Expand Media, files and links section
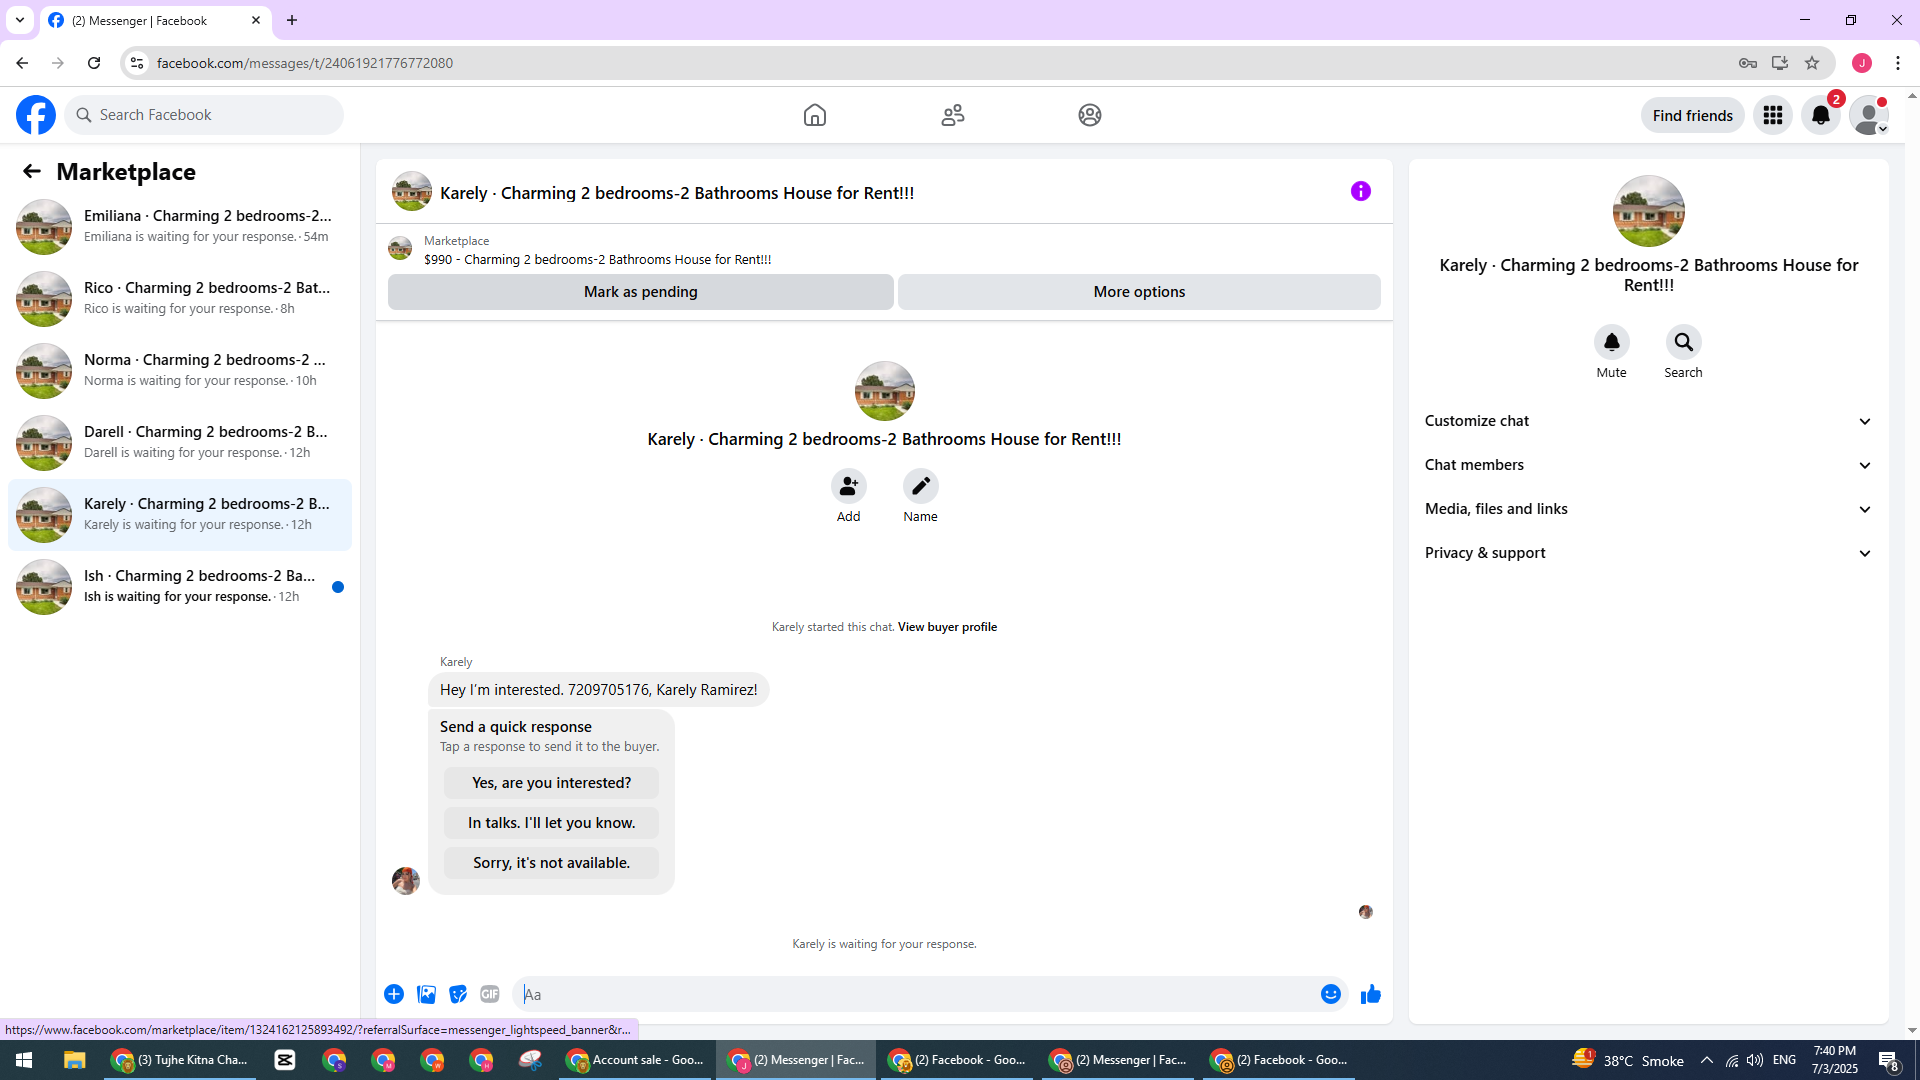Screen dimensions: 1920x1080 pos(1647,509)
